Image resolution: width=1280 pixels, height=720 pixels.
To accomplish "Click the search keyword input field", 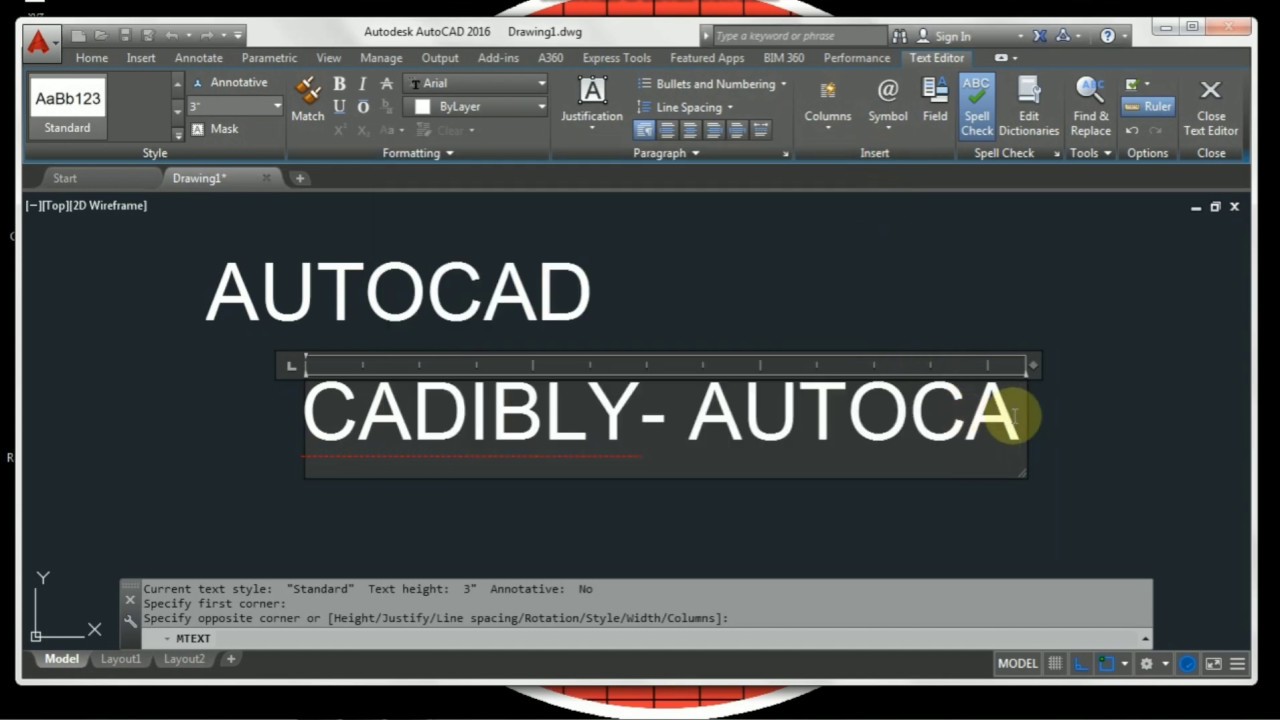I will pos(798,36).
